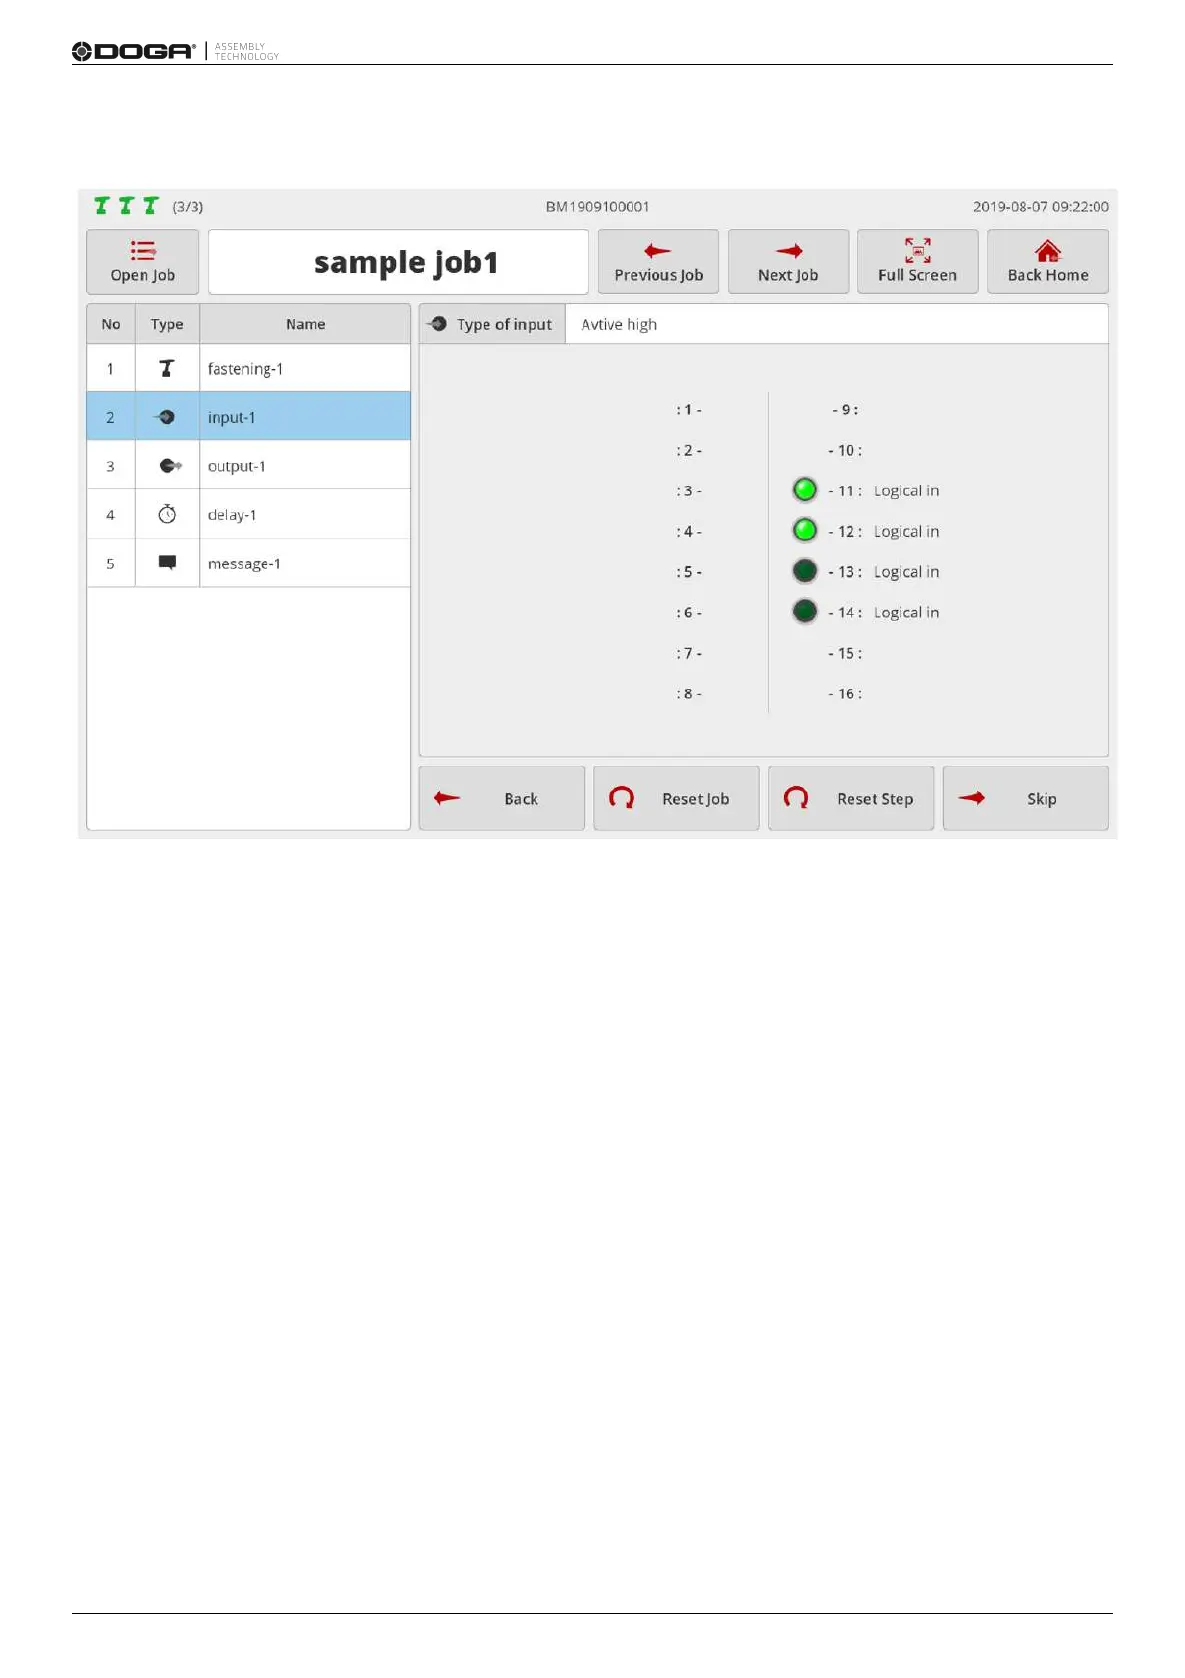This screenshot has height=1678, width=1185.
Task: Click input channel label :3 -
Action: (x=689, y=491)
